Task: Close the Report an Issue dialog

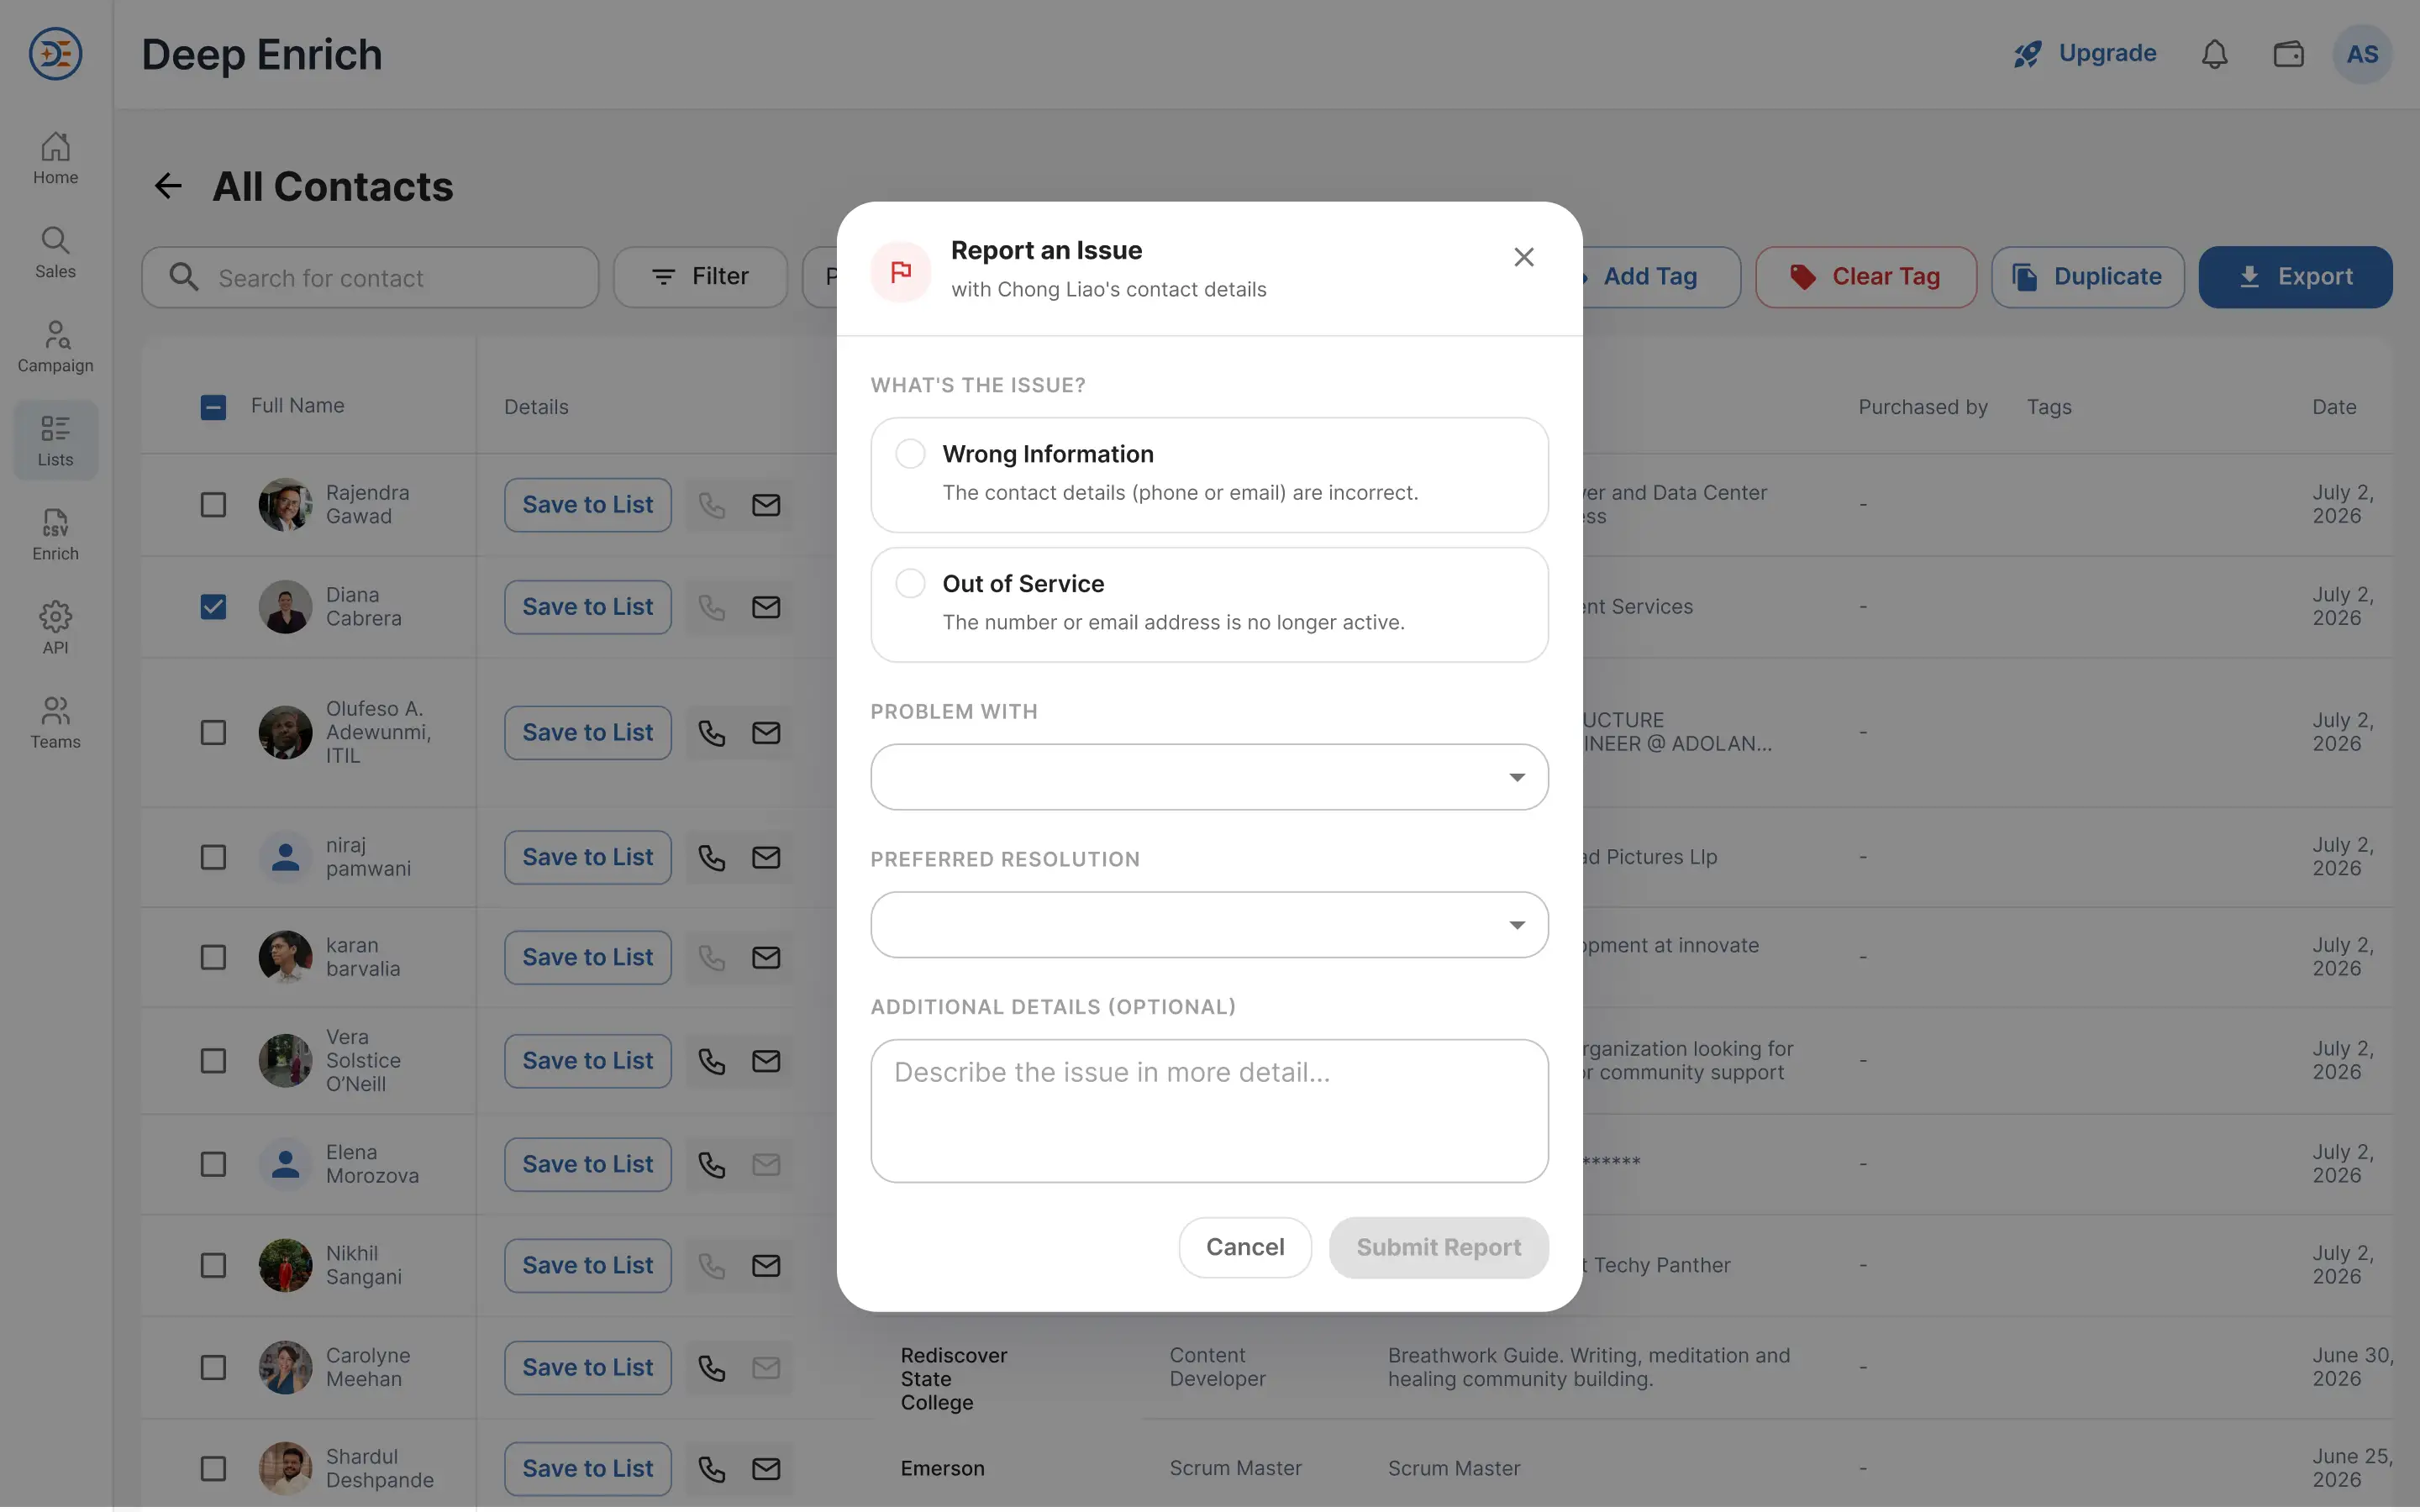Action: tap(1523, 258)
